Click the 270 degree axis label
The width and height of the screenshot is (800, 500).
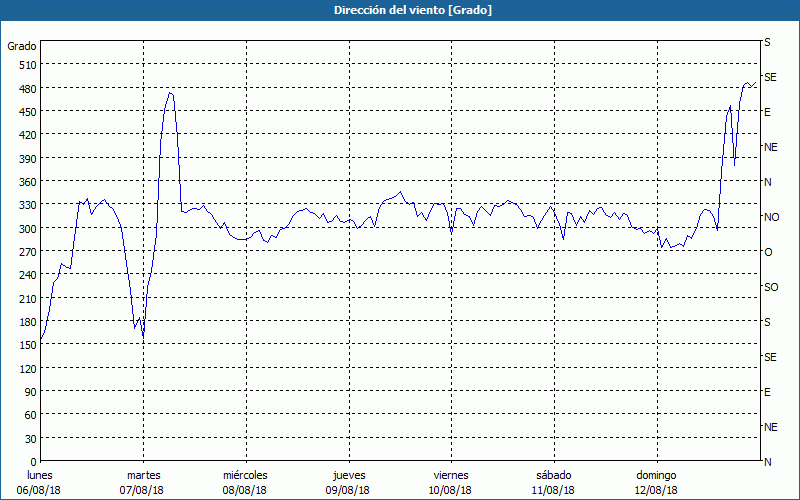pos(28,252)
